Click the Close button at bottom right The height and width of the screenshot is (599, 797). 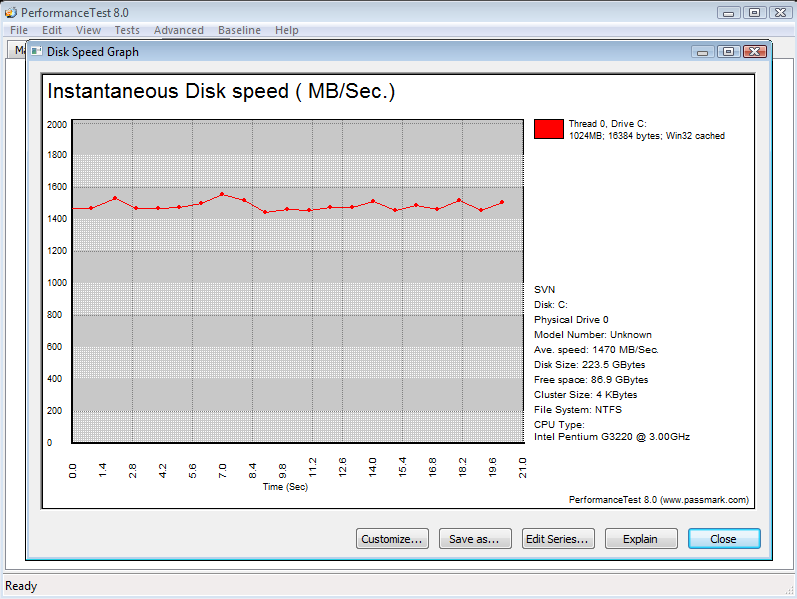coord(723,539)
